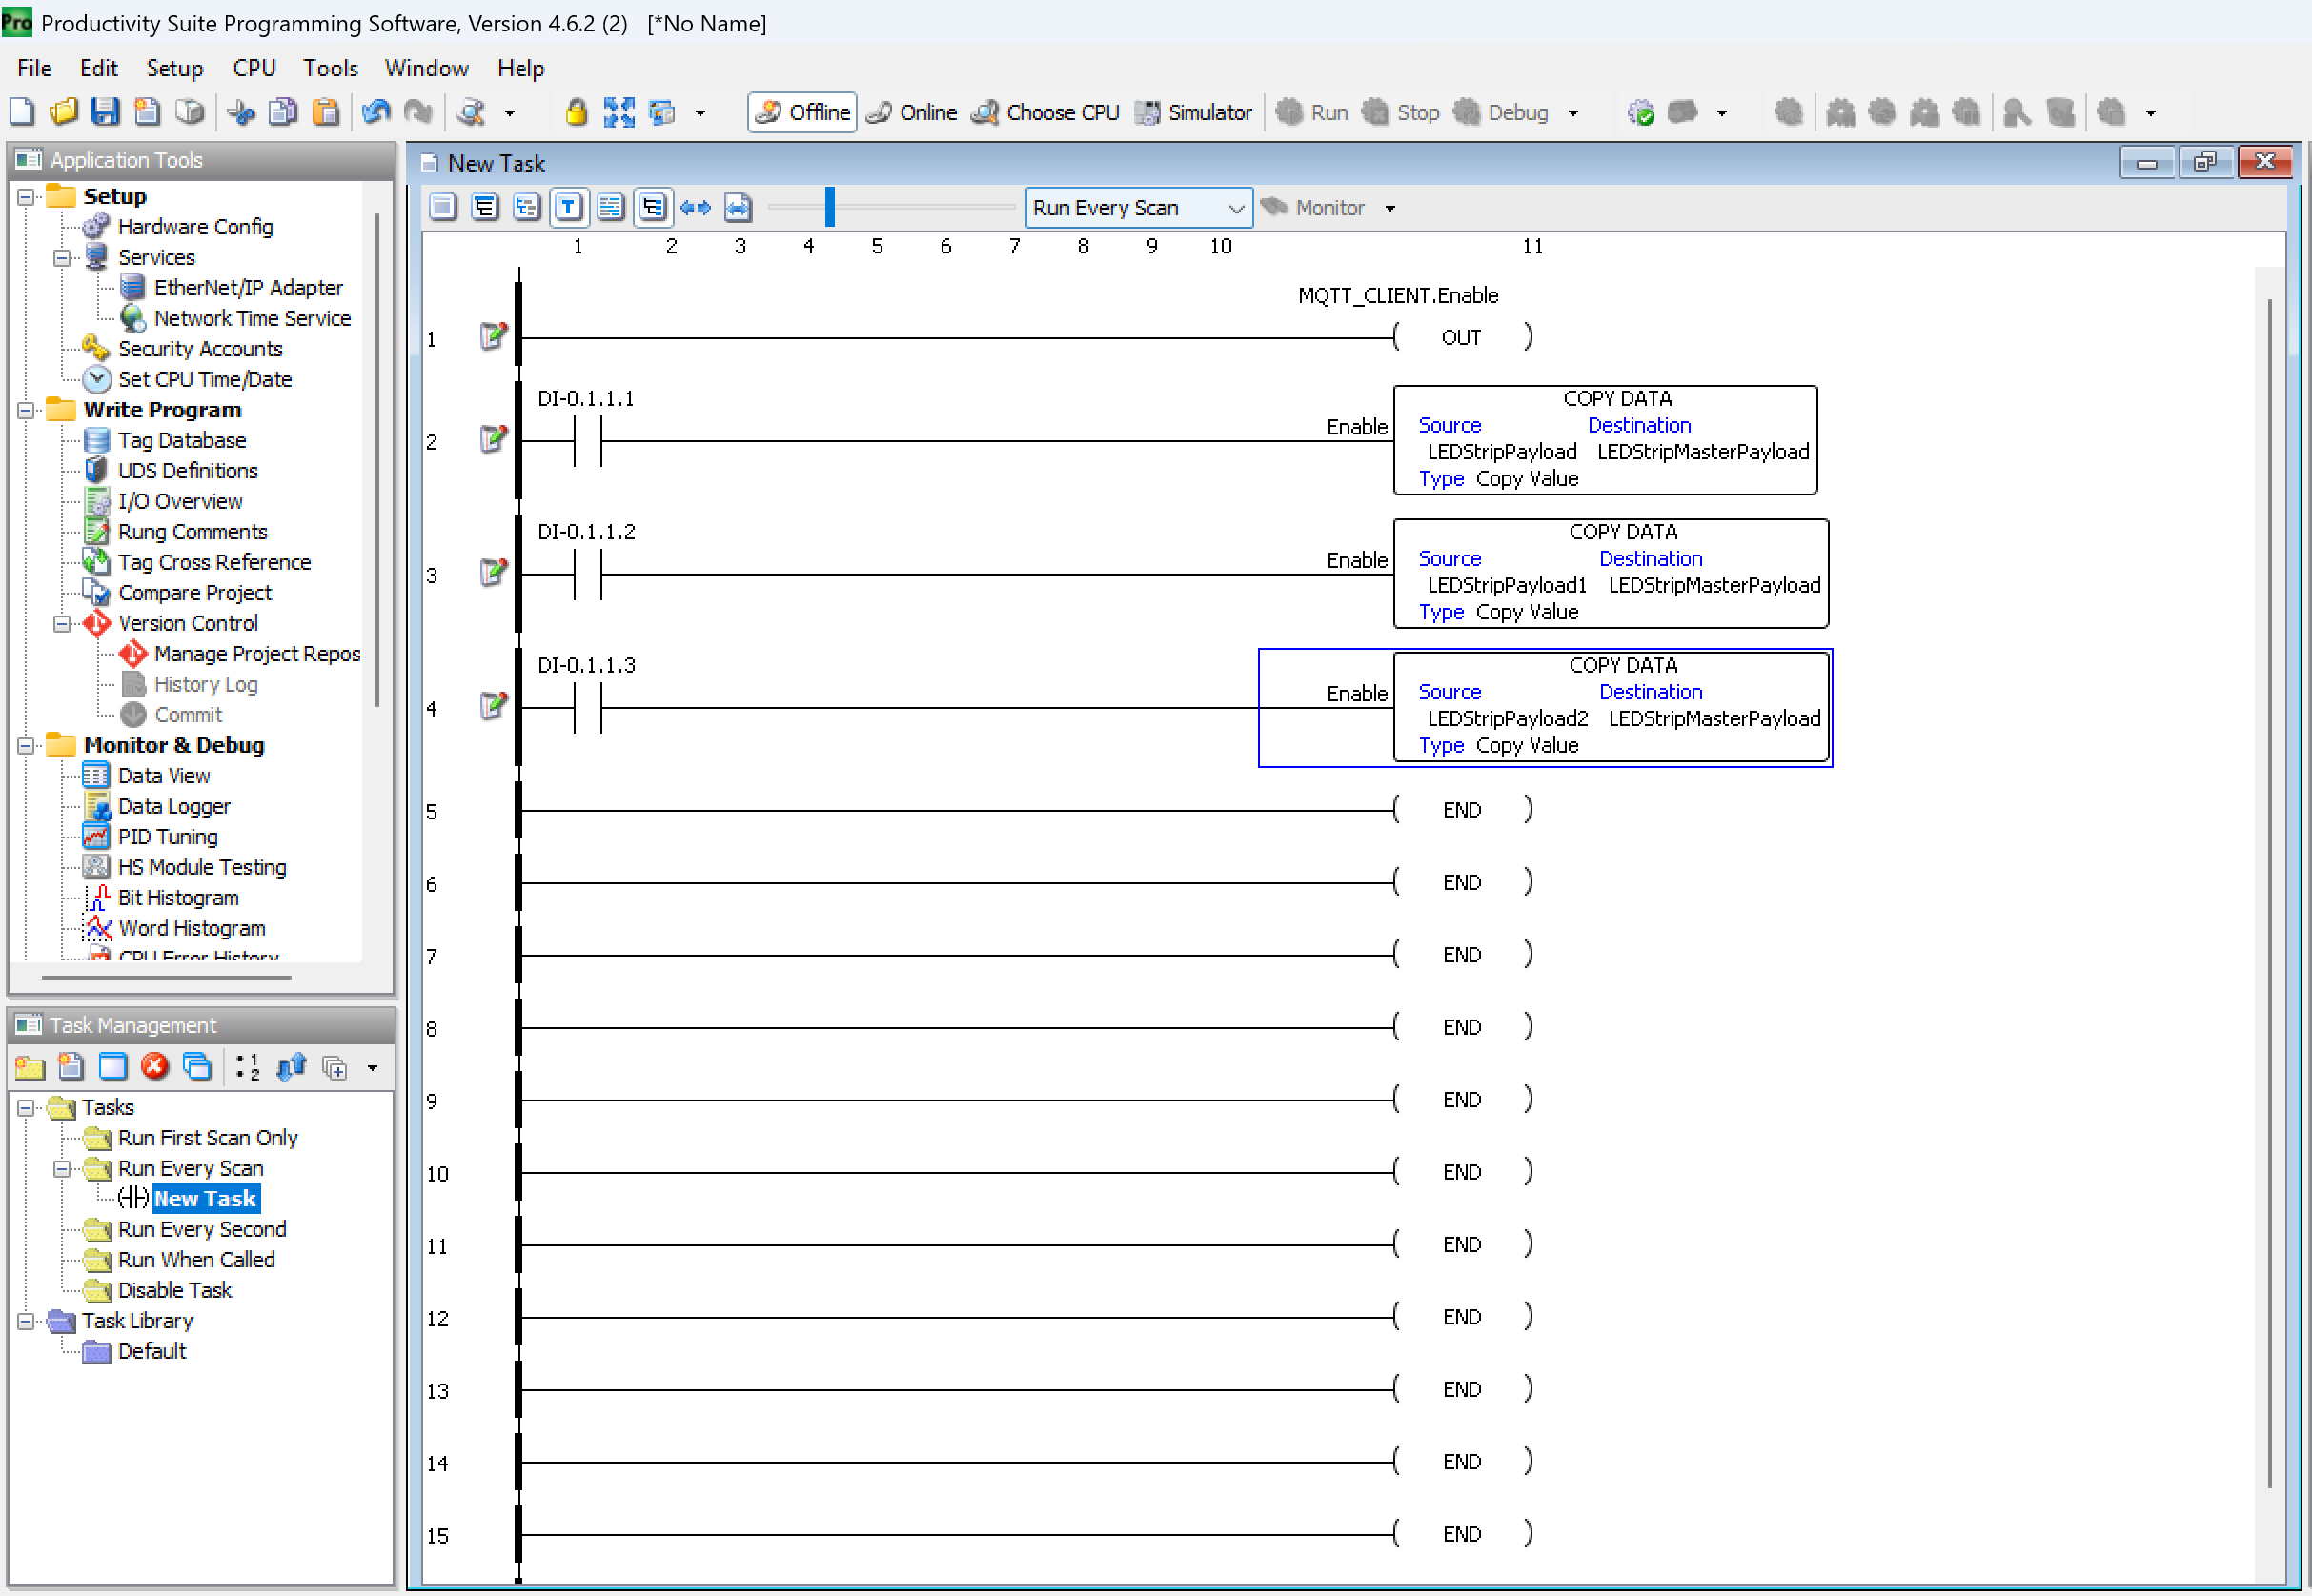
Task: Click the padlock icon in toolbar
Action: 576,112
